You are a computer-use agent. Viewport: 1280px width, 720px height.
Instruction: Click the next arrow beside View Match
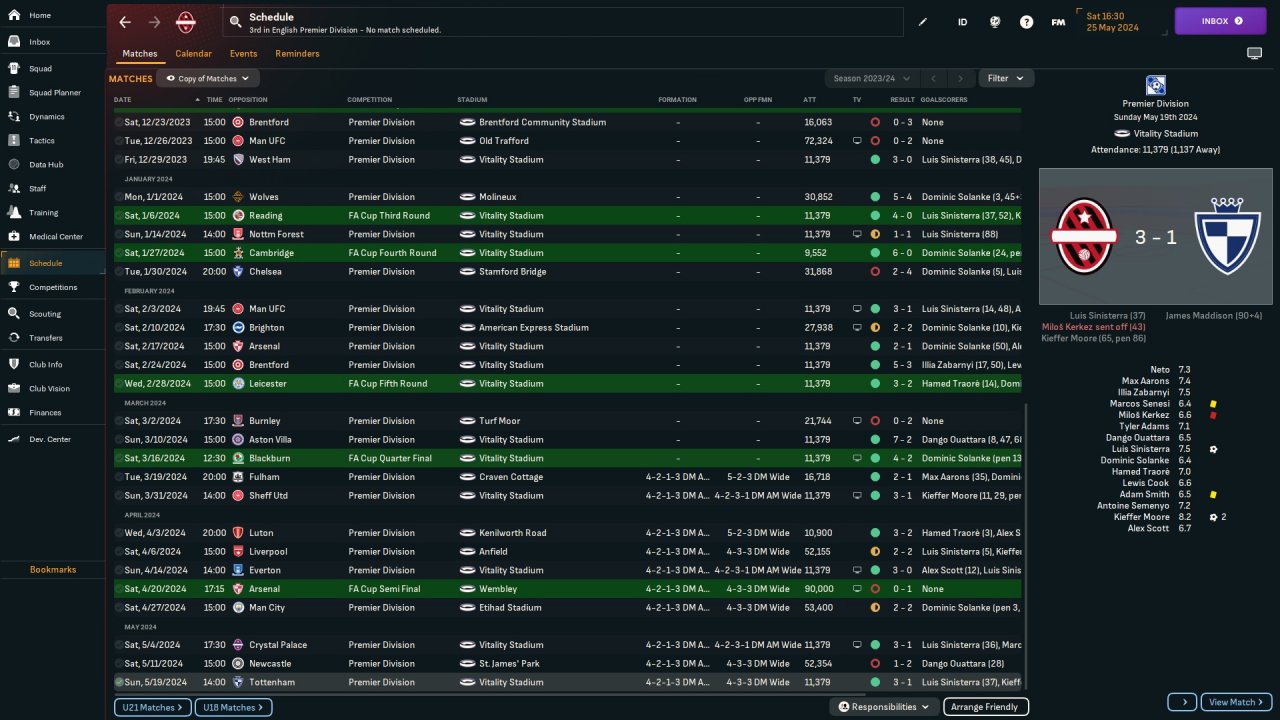click(x=1182, y=702)
